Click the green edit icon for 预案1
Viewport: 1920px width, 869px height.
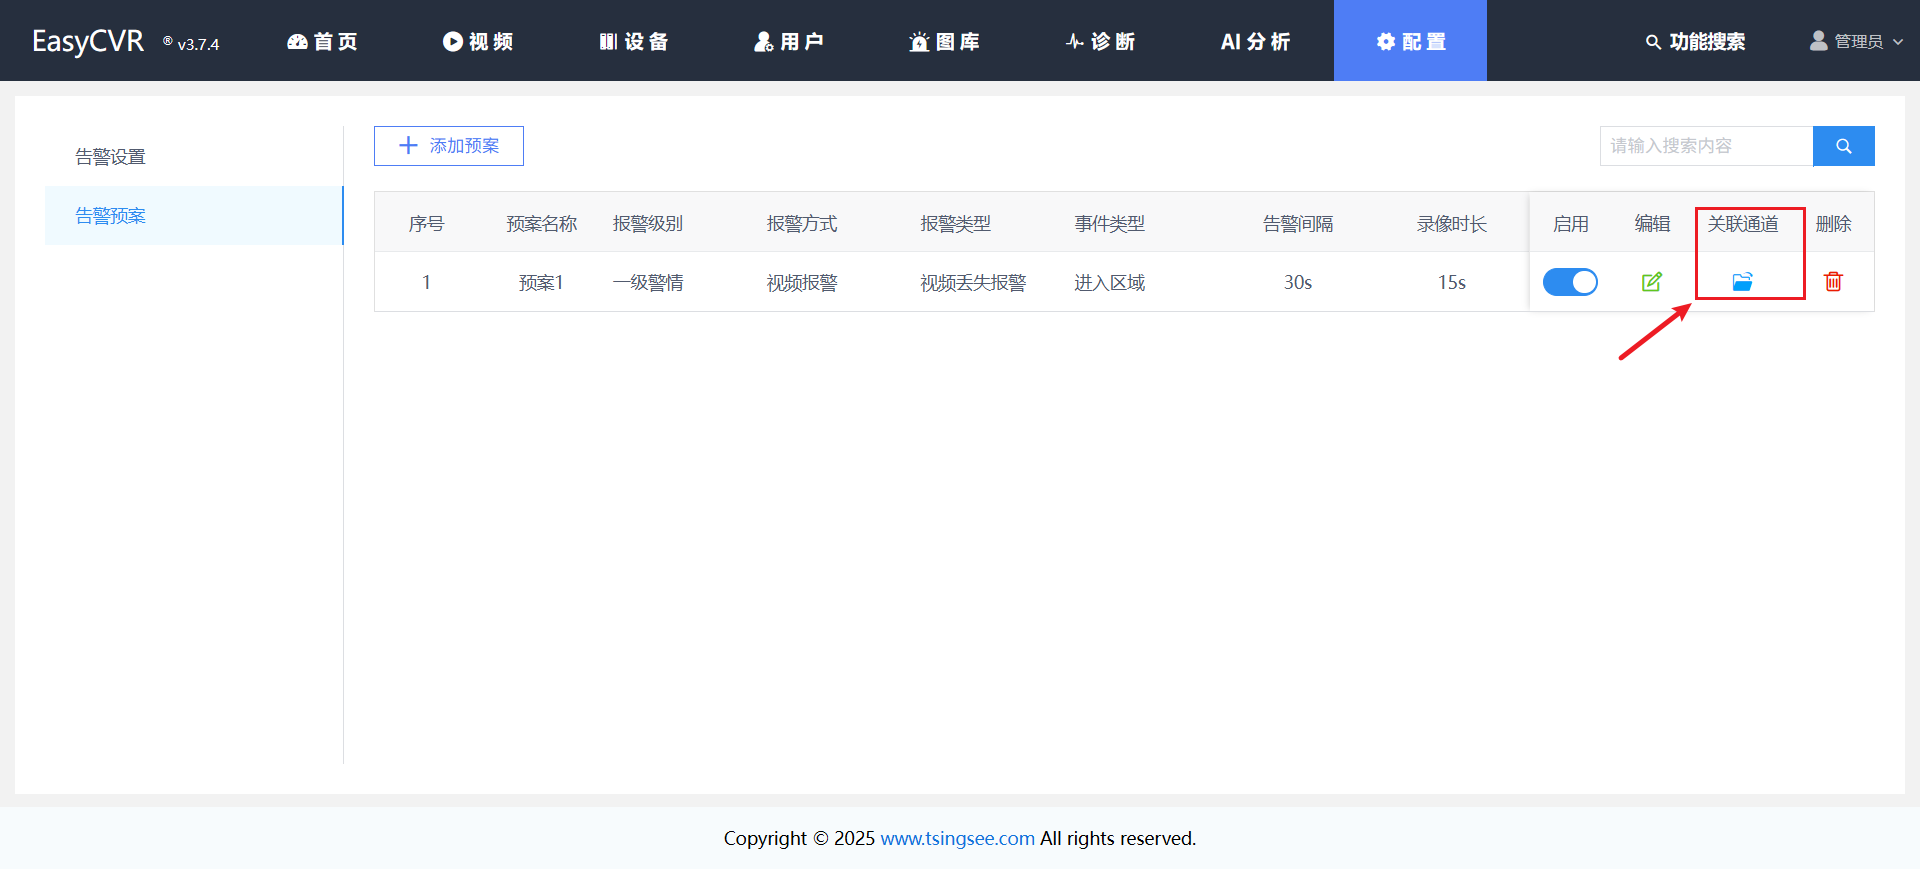click(x=1651, y=282)
